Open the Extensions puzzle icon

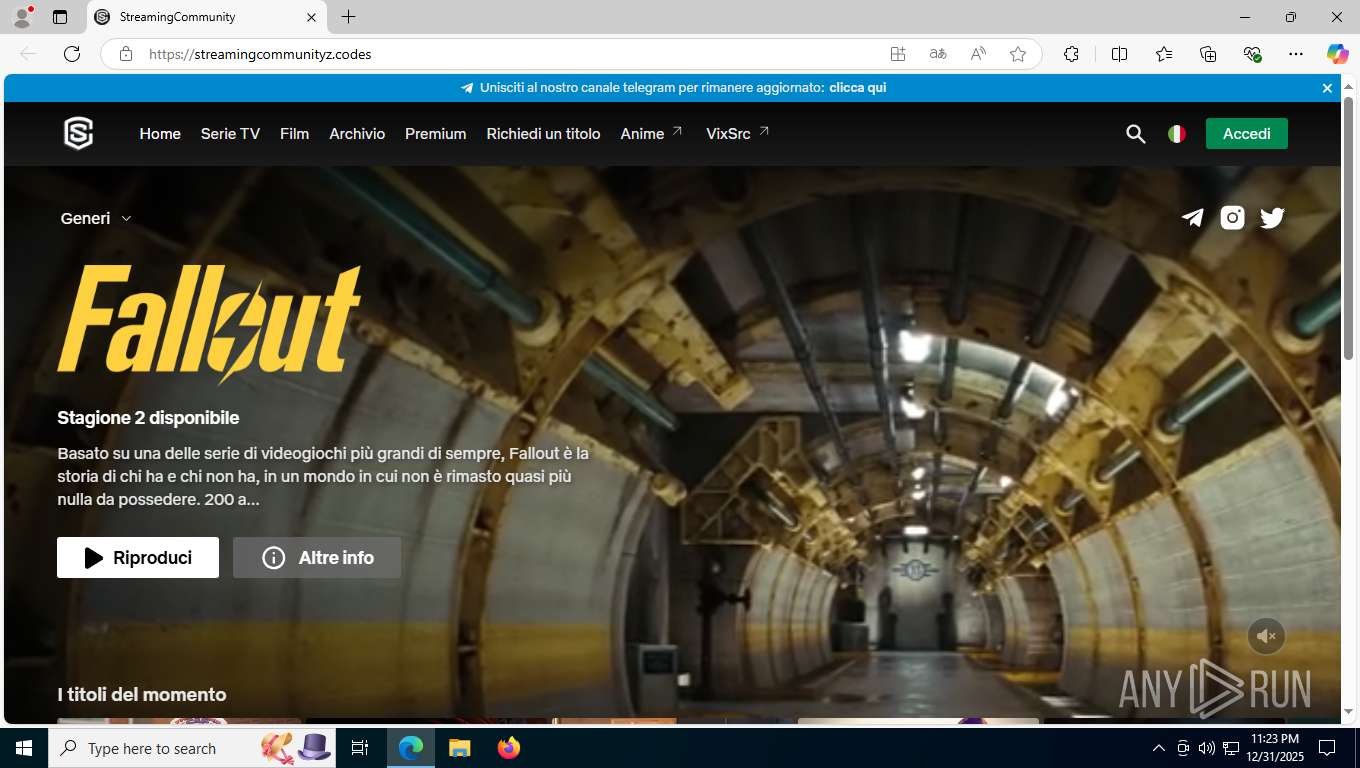point(1071,54)
